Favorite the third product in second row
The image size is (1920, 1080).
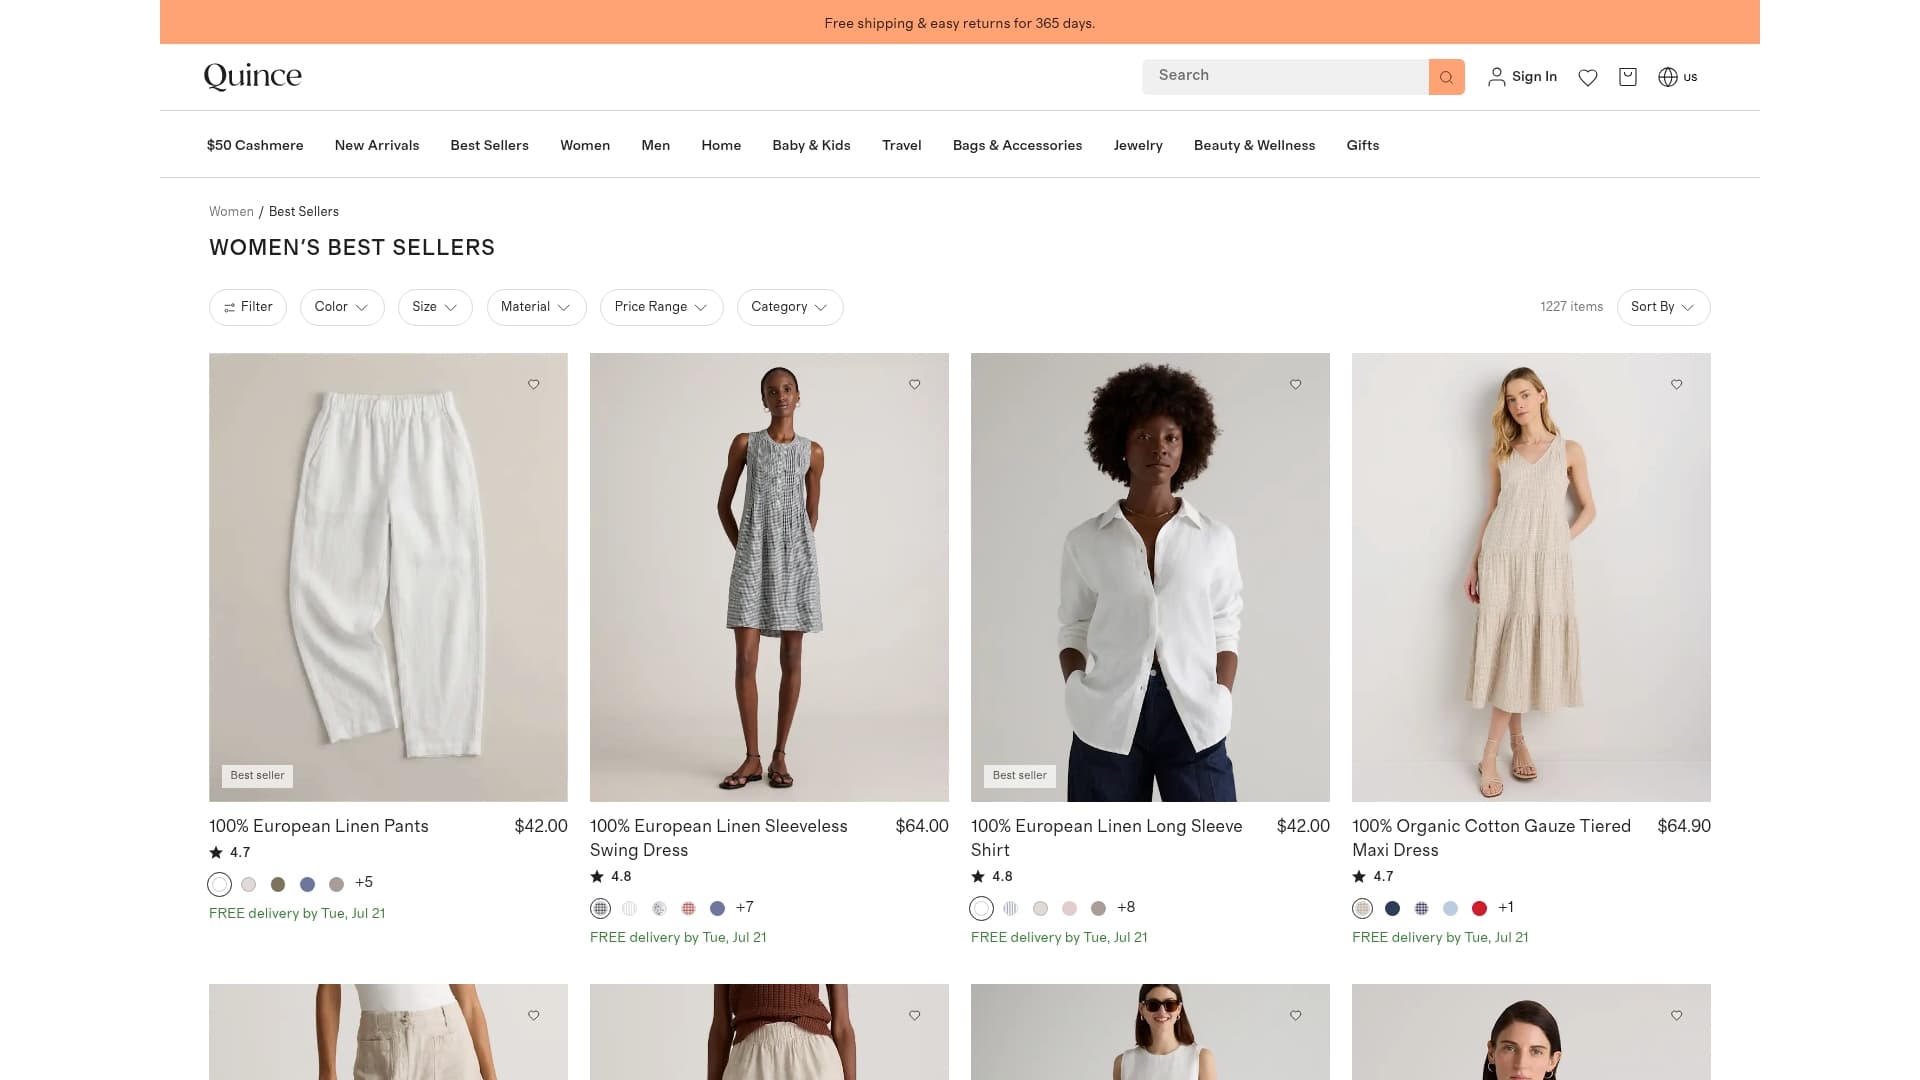(x=1296, y=1015)
